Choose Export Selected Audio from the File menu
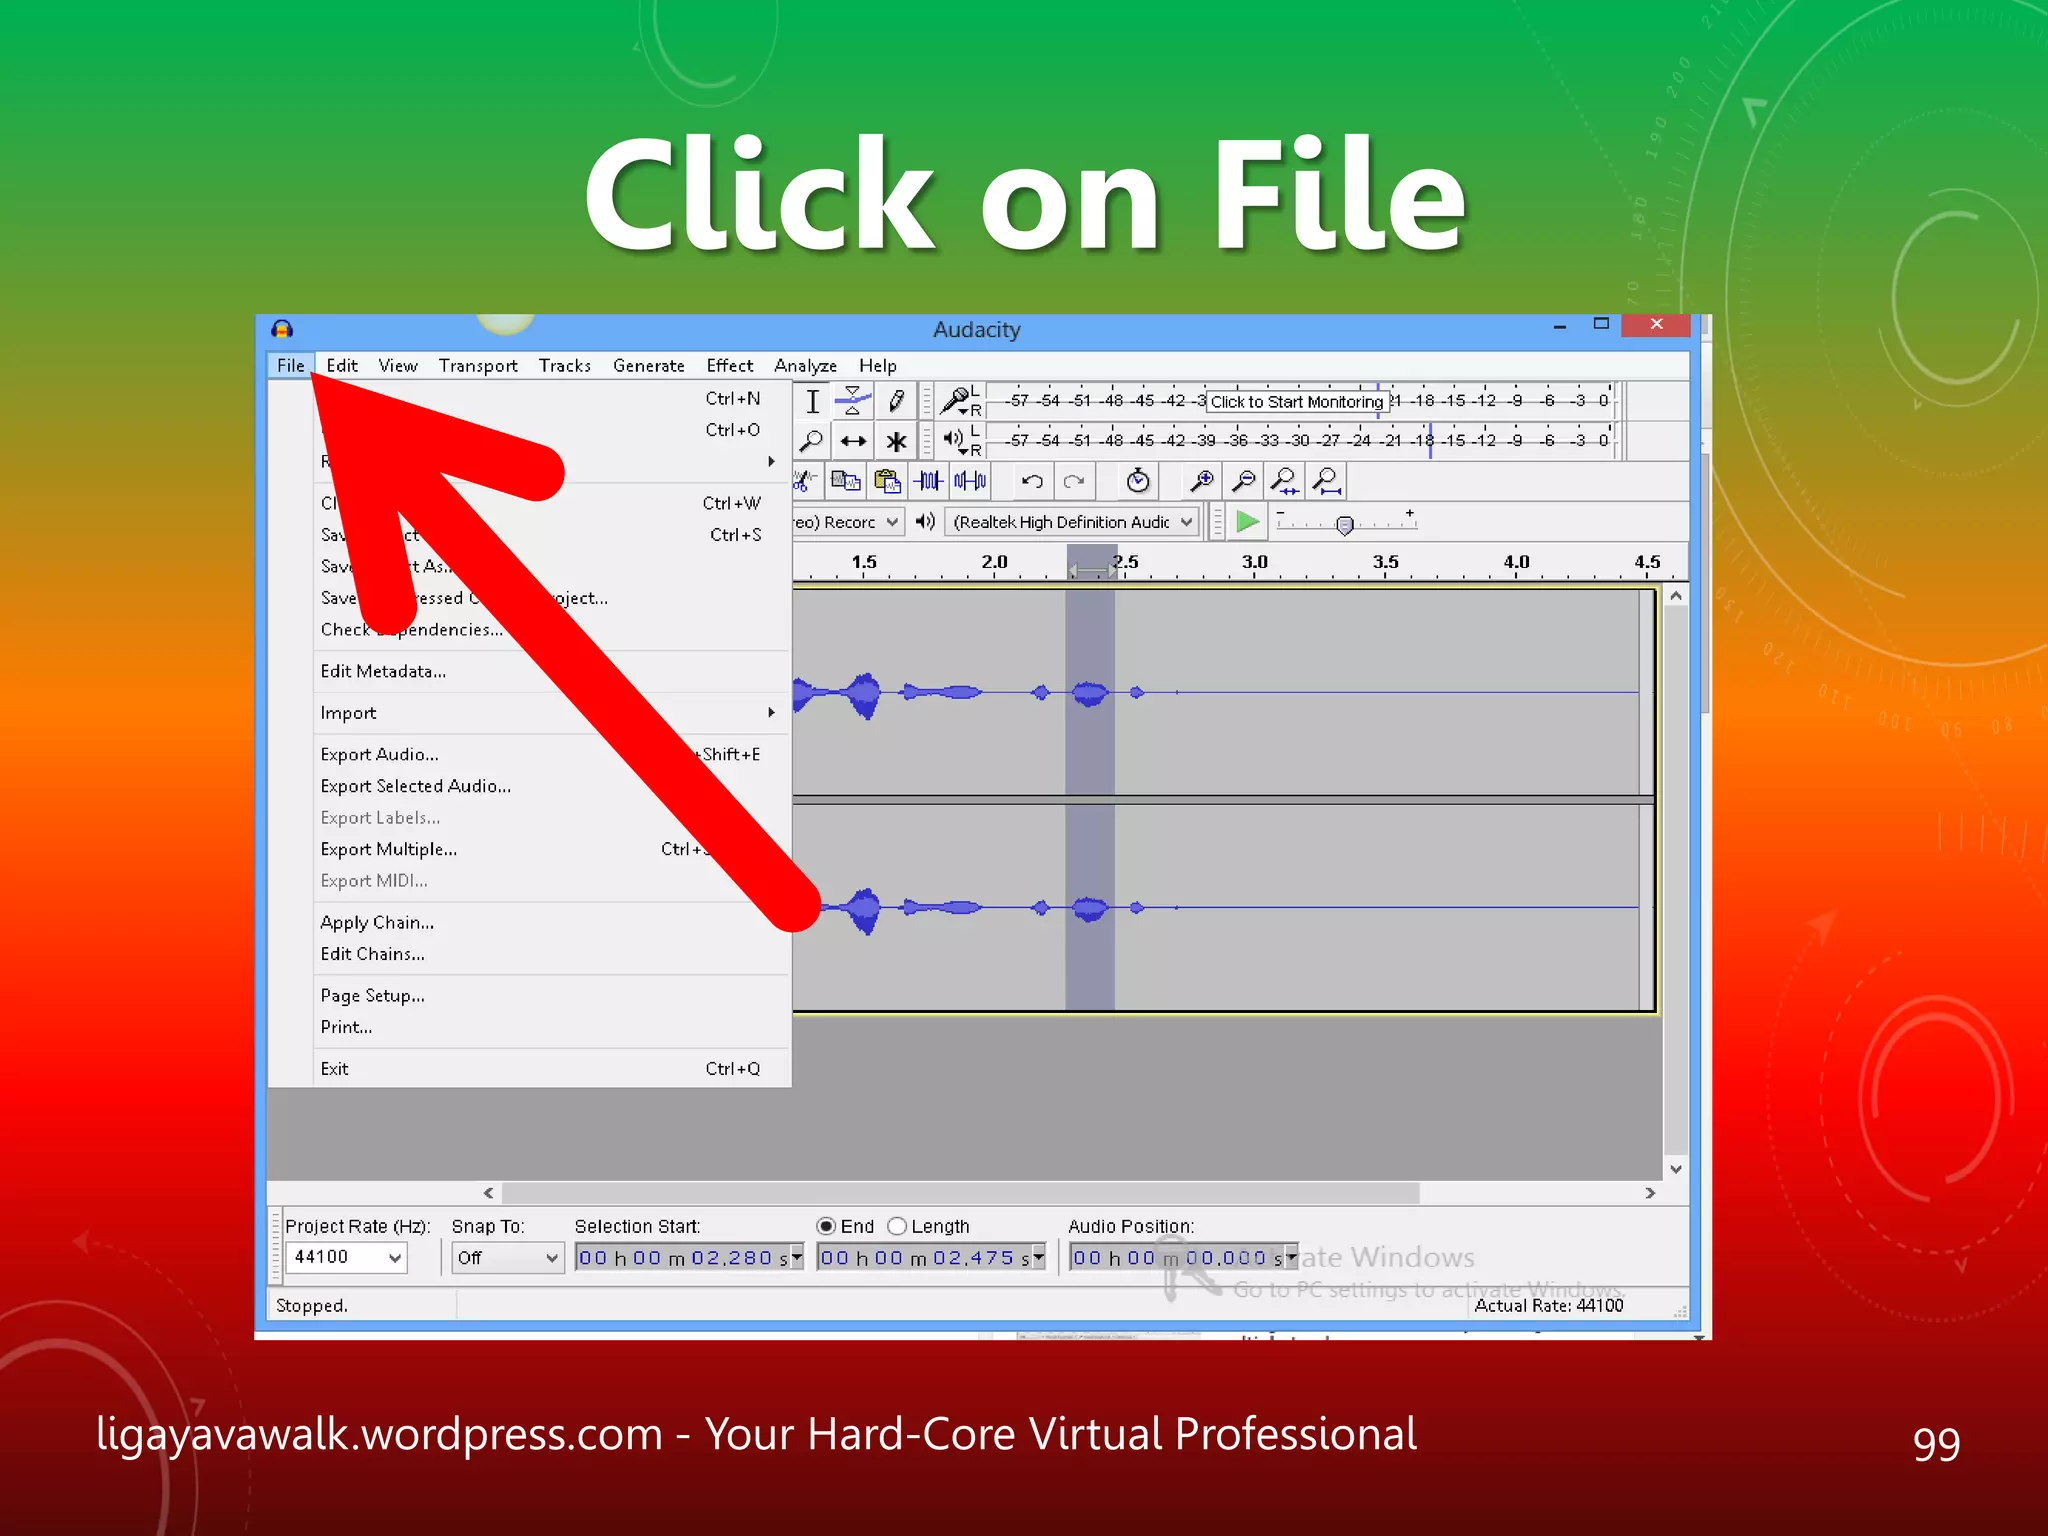Screen dimensions: 2048x1536 click(416, 786)
